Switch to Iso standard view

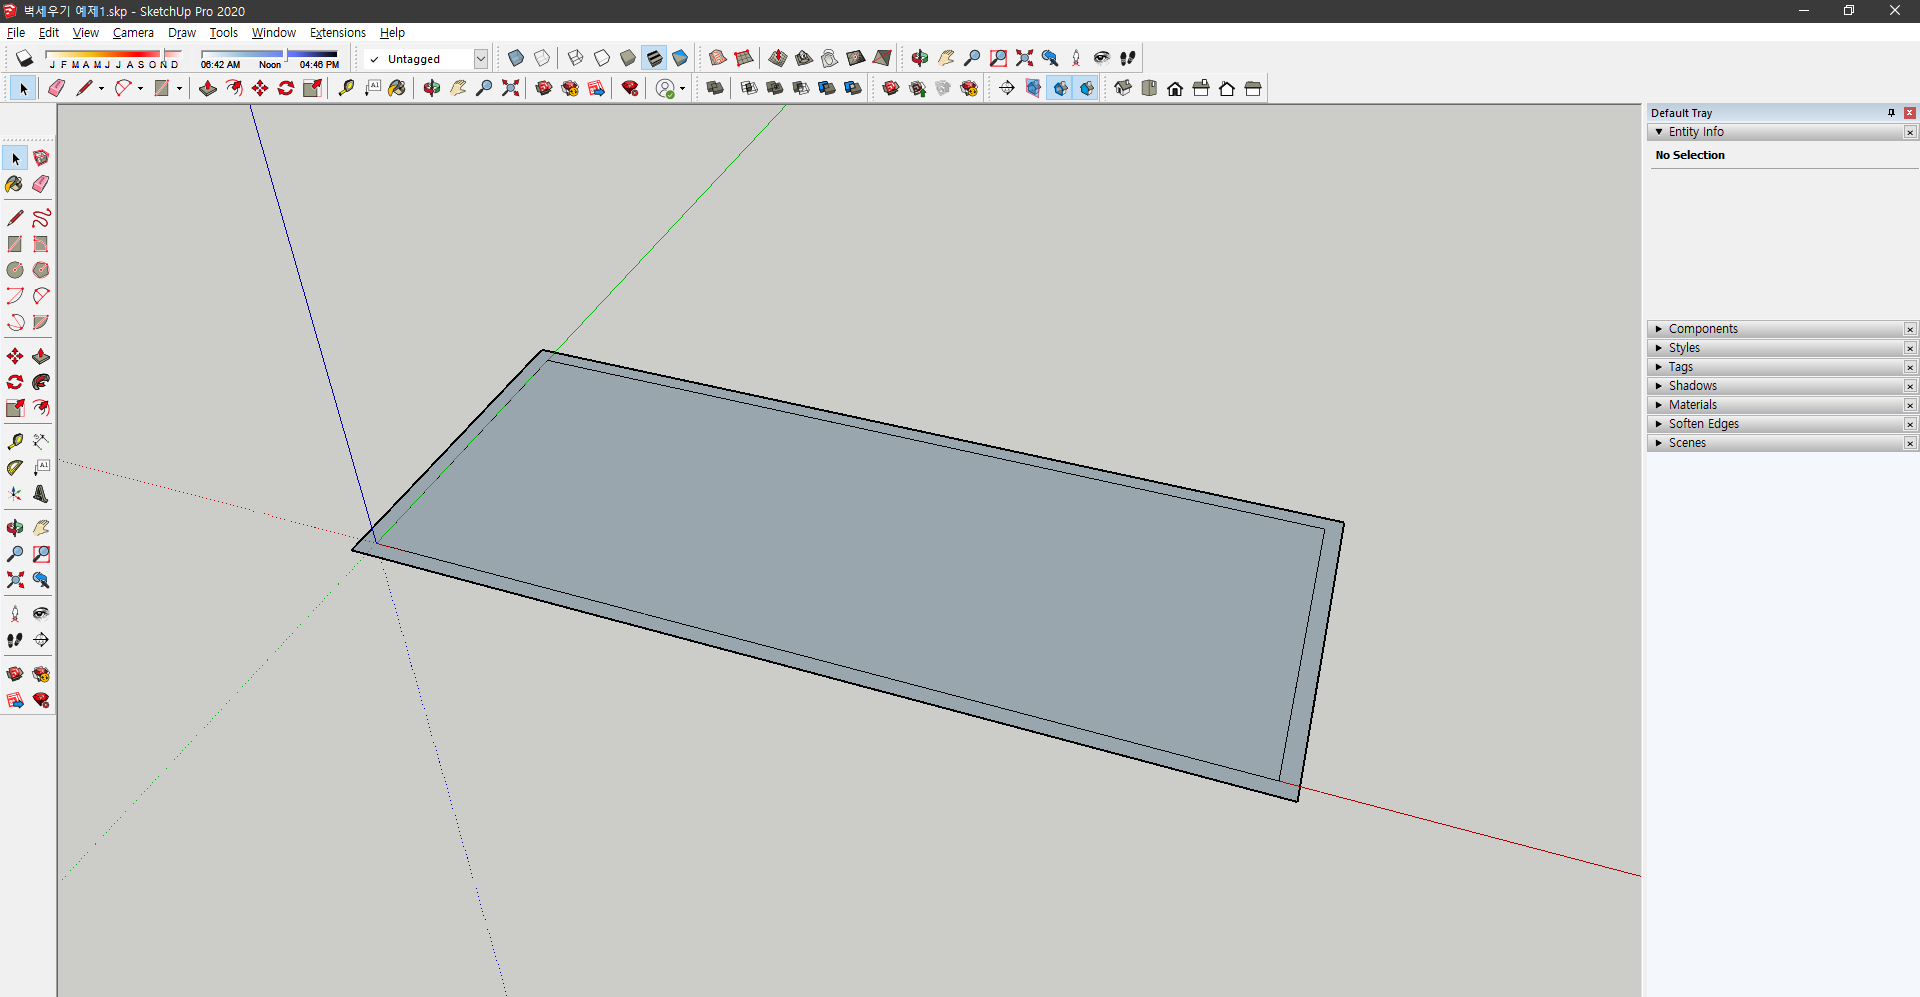click(1123, 88)
